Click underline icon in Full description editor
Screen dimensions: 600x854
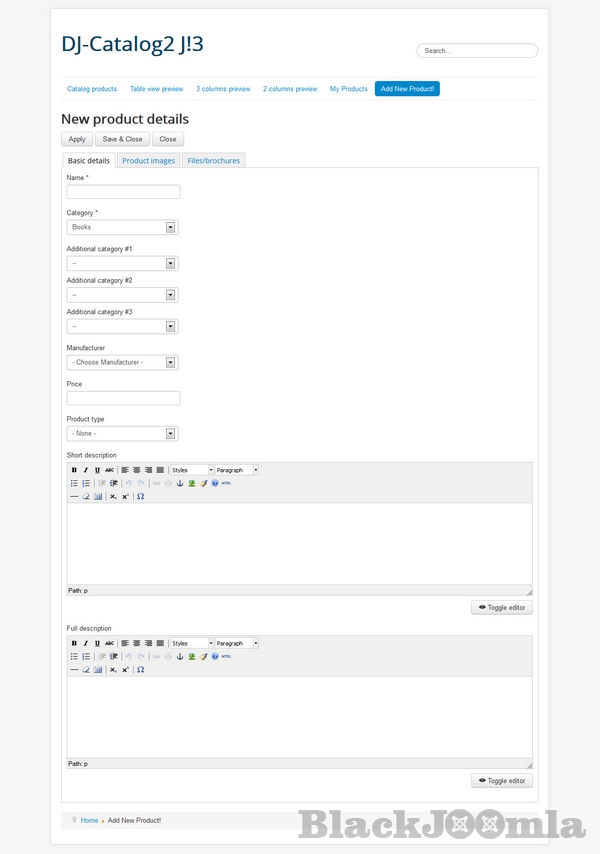(x=97, y=643)
